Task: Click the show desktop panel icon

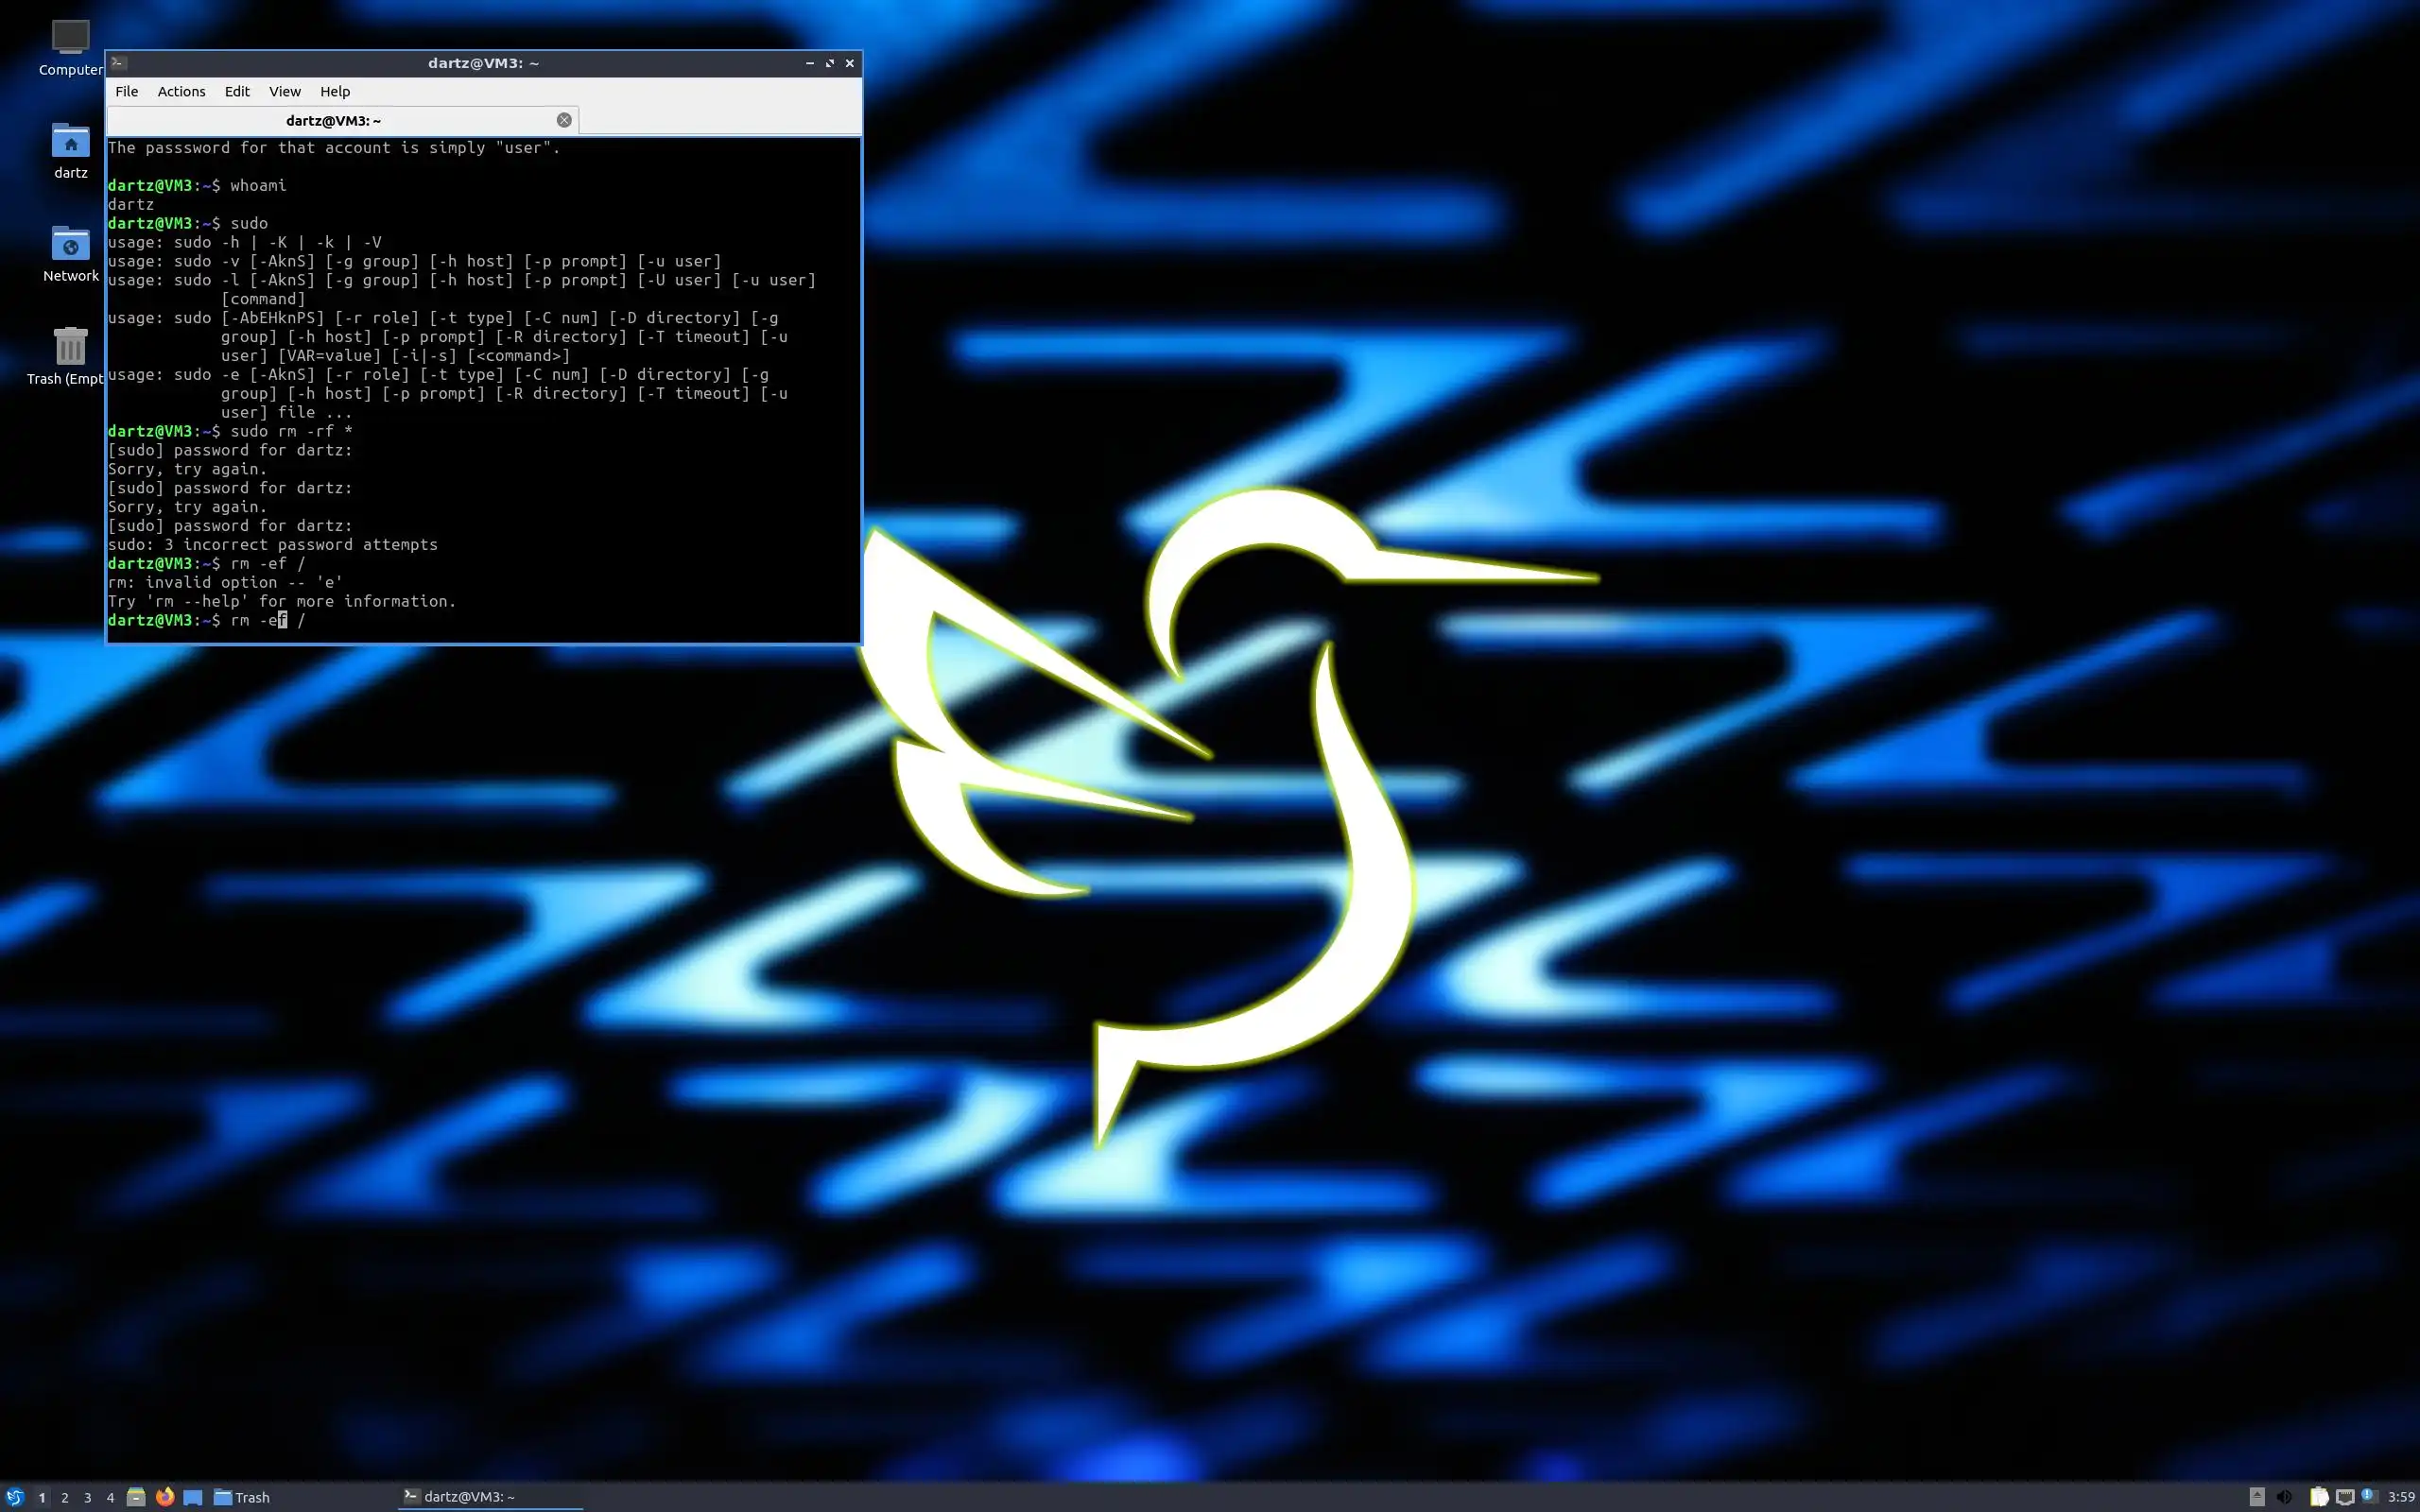Action: (x=193, y=1497)
